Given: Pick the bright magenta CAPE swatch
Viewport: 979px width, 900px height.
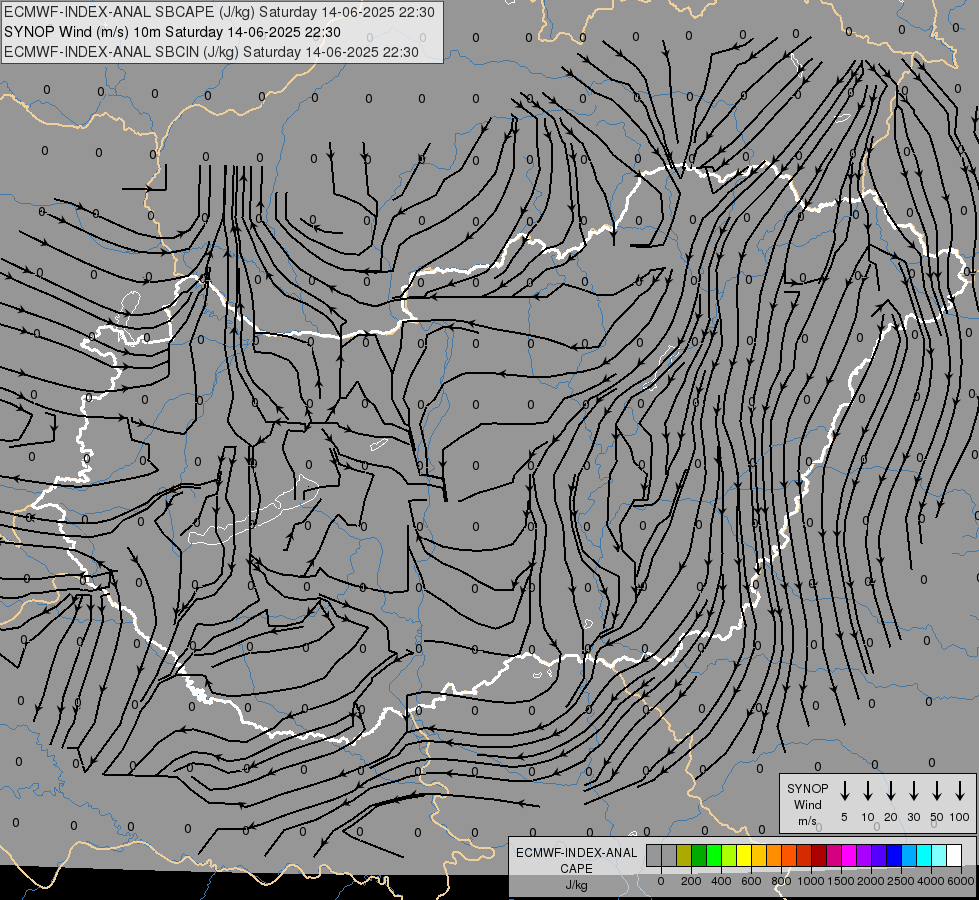Looking at the screenshot, I should [849, 856].
